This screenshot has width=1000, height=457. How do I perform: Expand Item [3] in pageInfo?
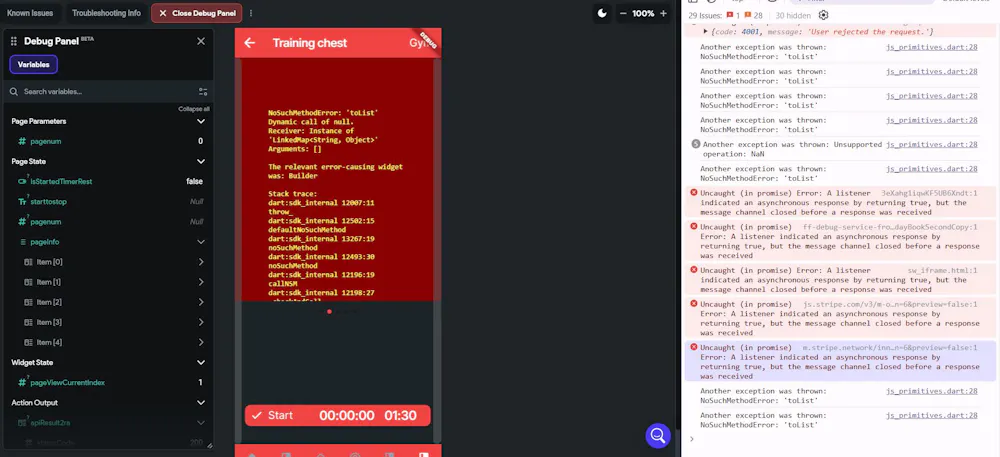click(201, 323)
